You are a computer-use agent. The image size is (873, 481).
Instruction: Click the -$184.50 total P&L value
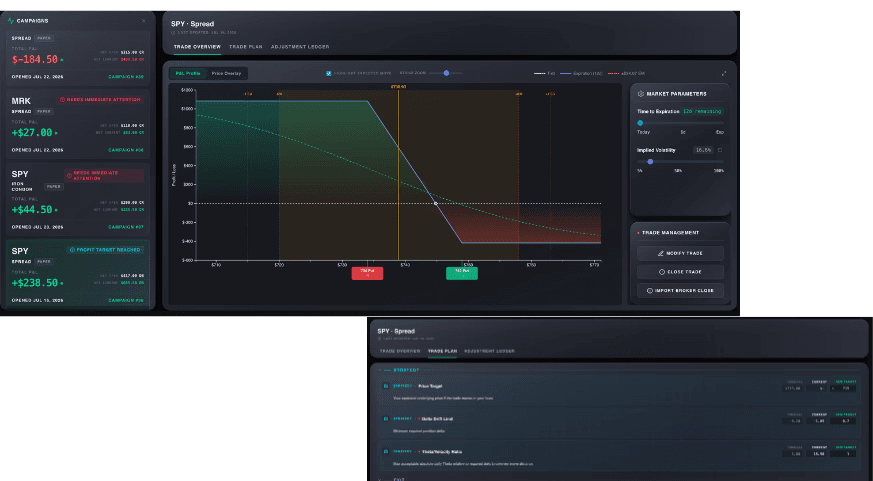click(x=35, y=59)
